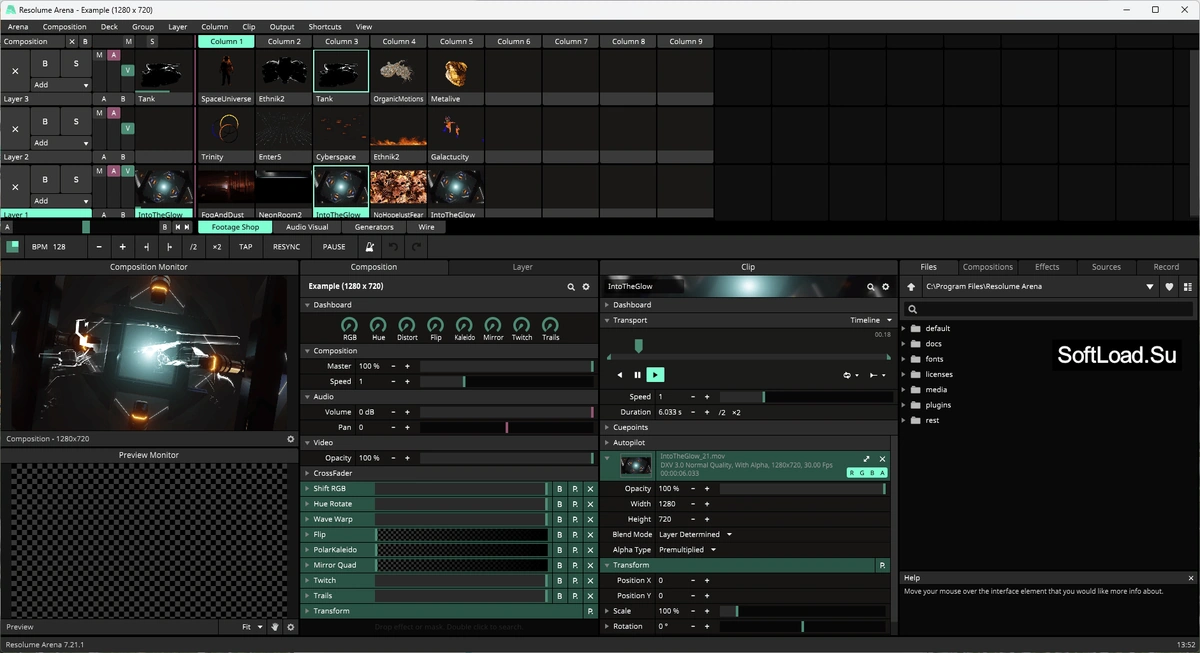Open Composition Monitor gear settings
Image resolution: width=1200 pixels, height=653 pixels.
point(291,439)
